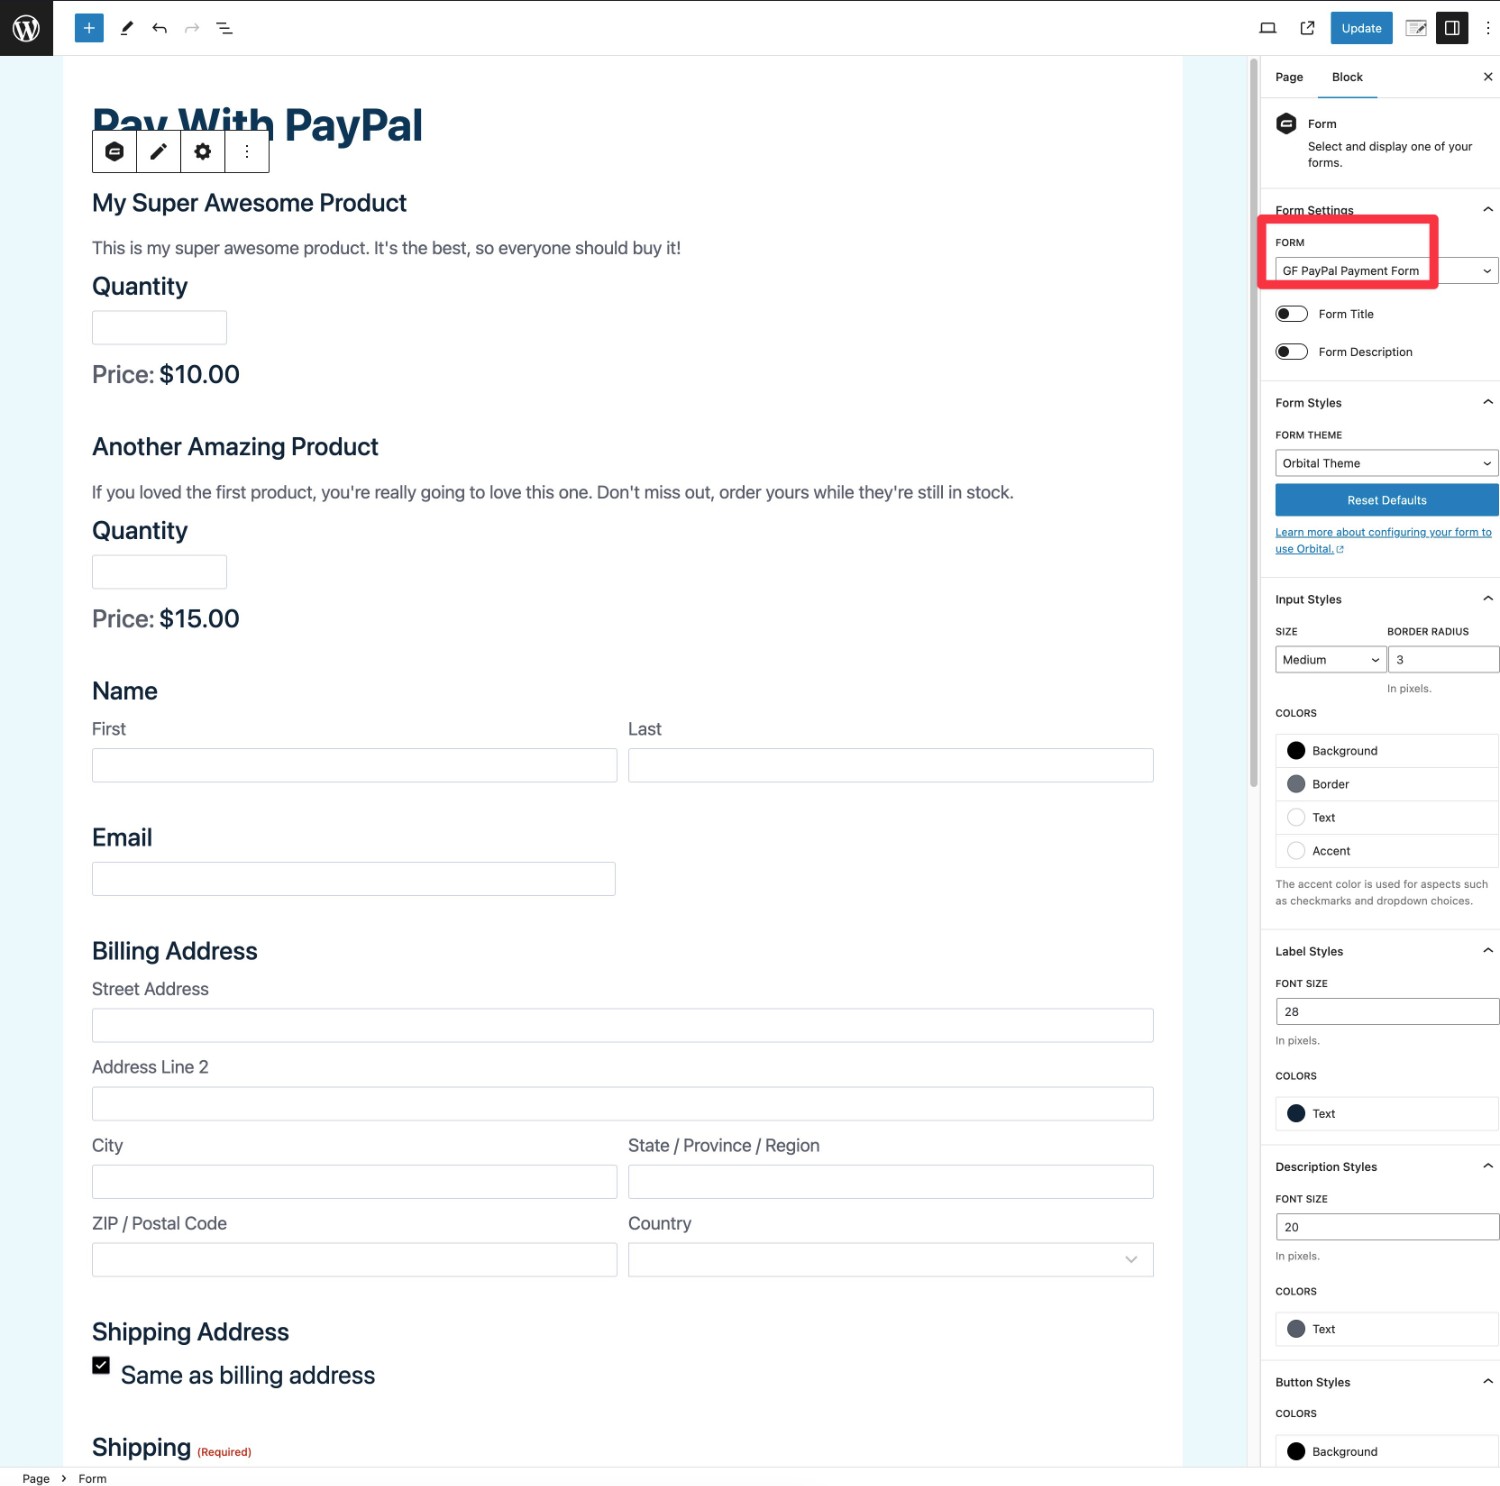1500x1486 pixels.
Task: Click Page in the bottom breadcrumb
Action: (x=36, y=1478)
